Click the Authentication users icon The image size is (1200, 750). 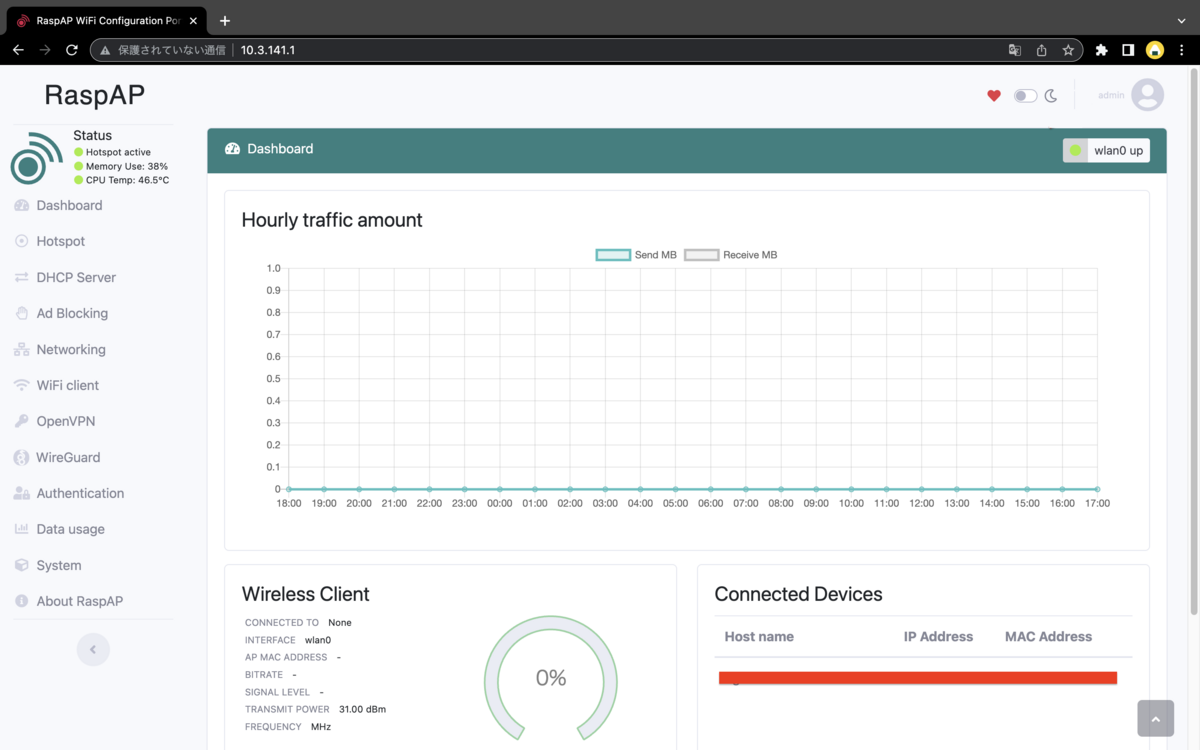21,493
